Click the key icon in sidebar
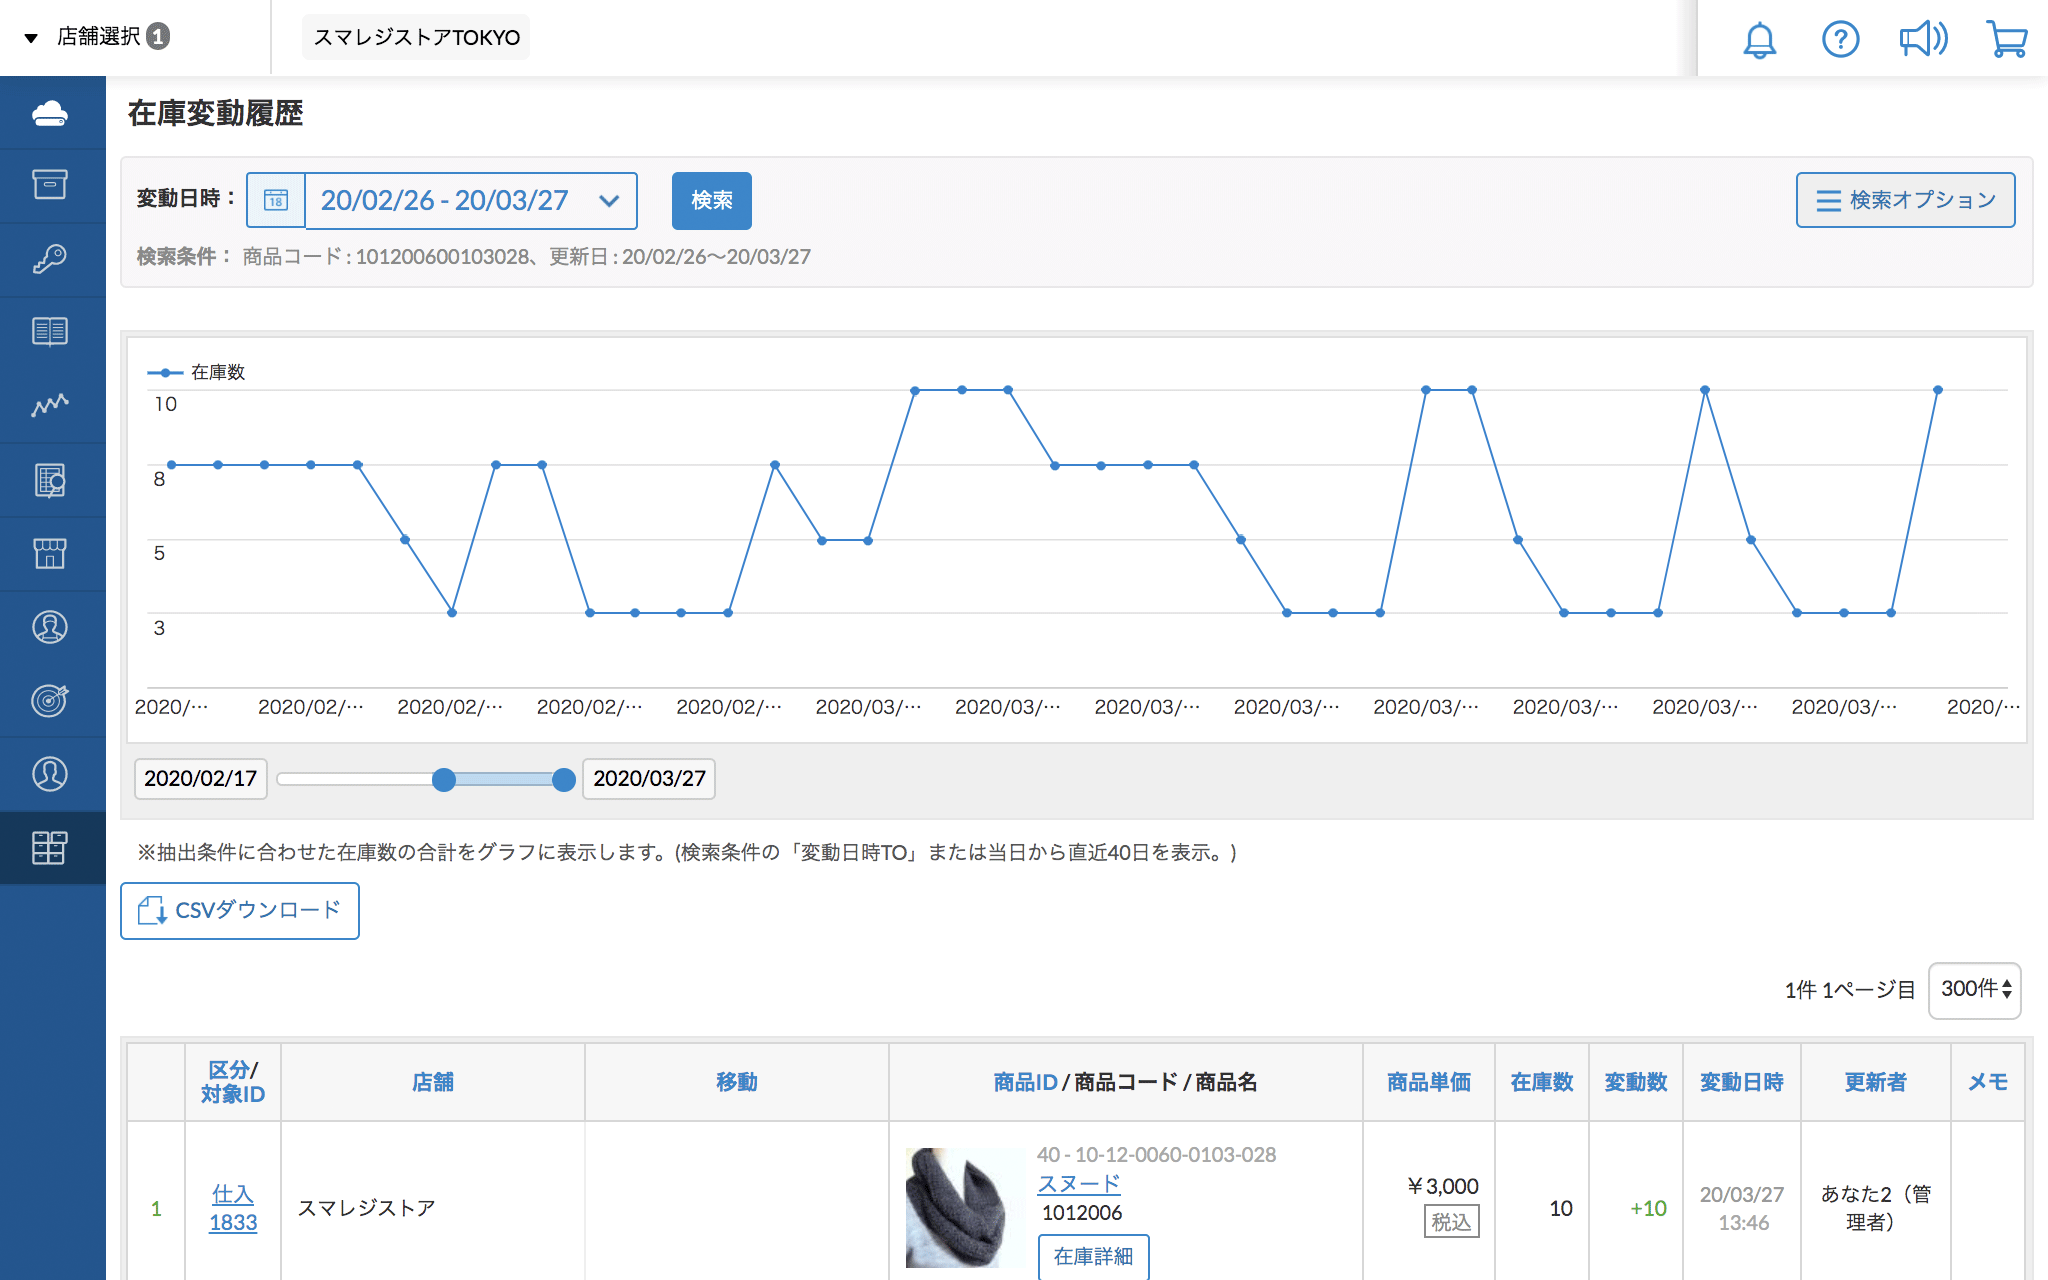Viewport: 2048px width, 1280px height. (x=50, y=259)
